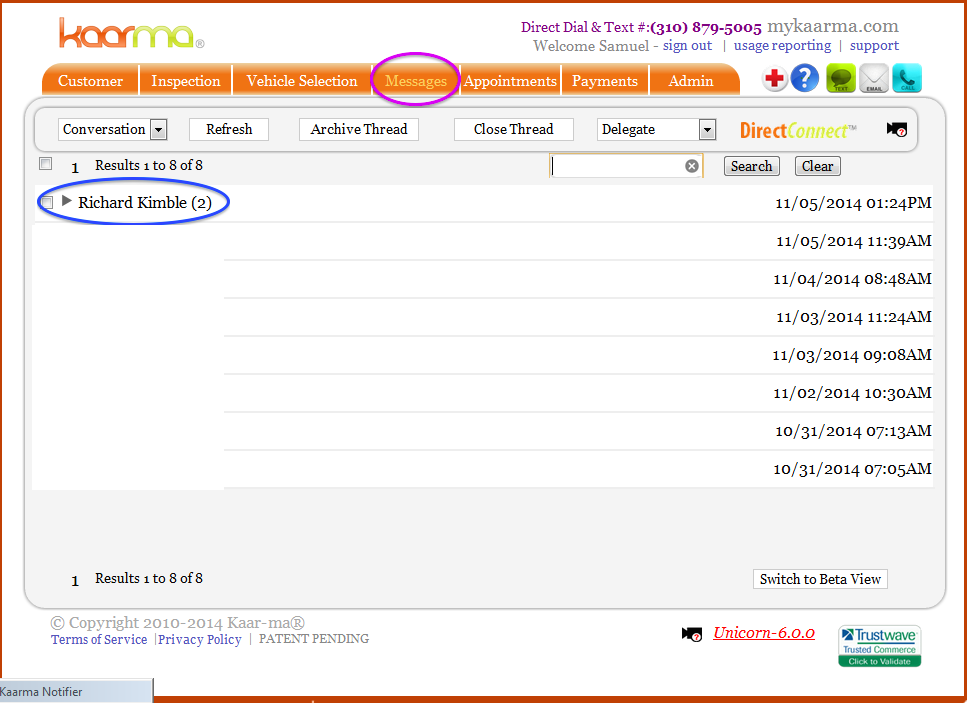The image size is (967, 703).
Task: Open the usage reporting link
Action: [782, 46]
